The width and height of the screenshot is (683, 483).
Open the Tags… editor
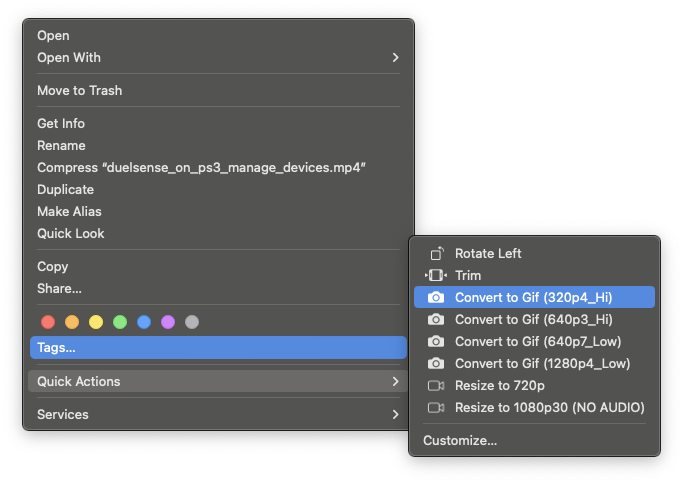pyautogui.click(x=56, y=347)
